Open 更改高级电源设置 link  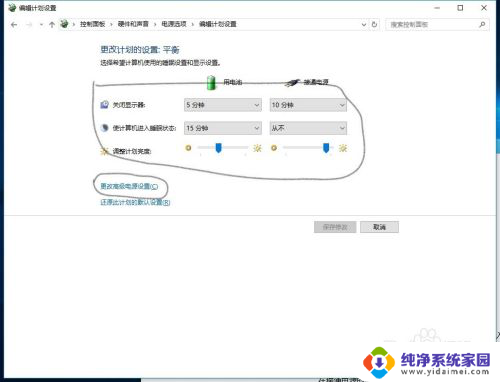(x=129, y=186)
